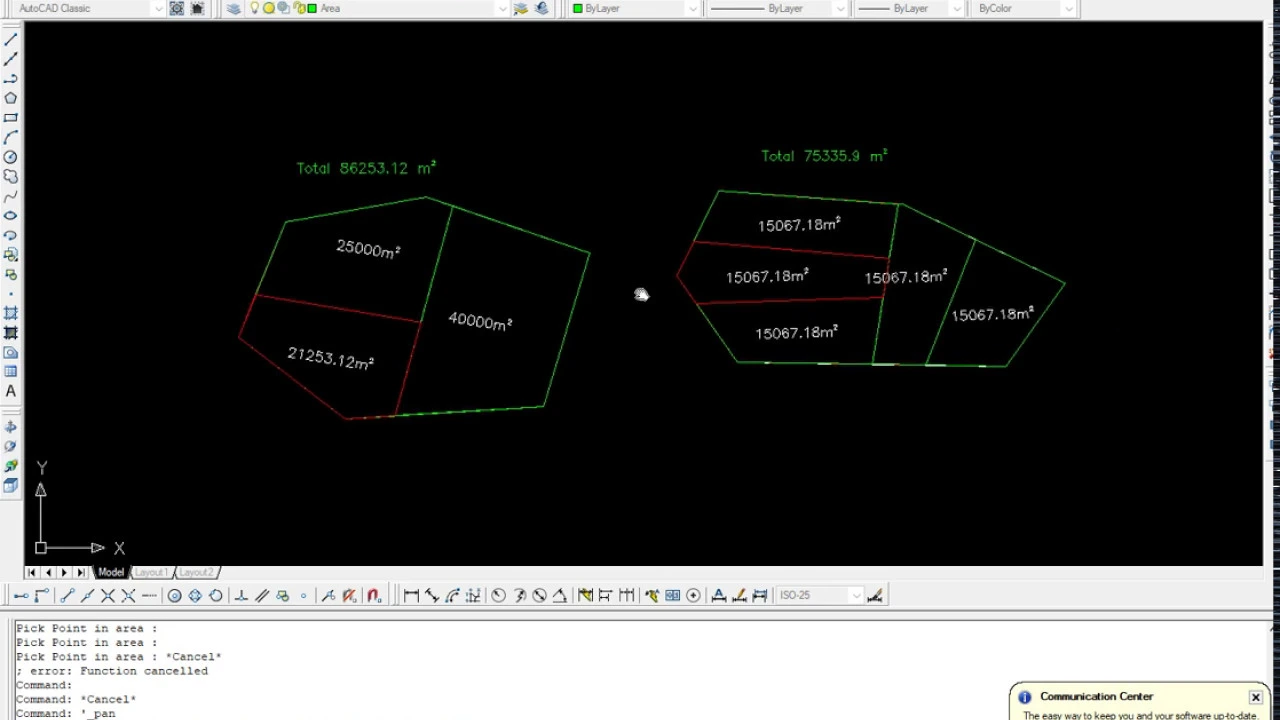The width and height of the screenshot is (1280, 720).
Task: Select the Polygon tool
Action: [11, 98]
